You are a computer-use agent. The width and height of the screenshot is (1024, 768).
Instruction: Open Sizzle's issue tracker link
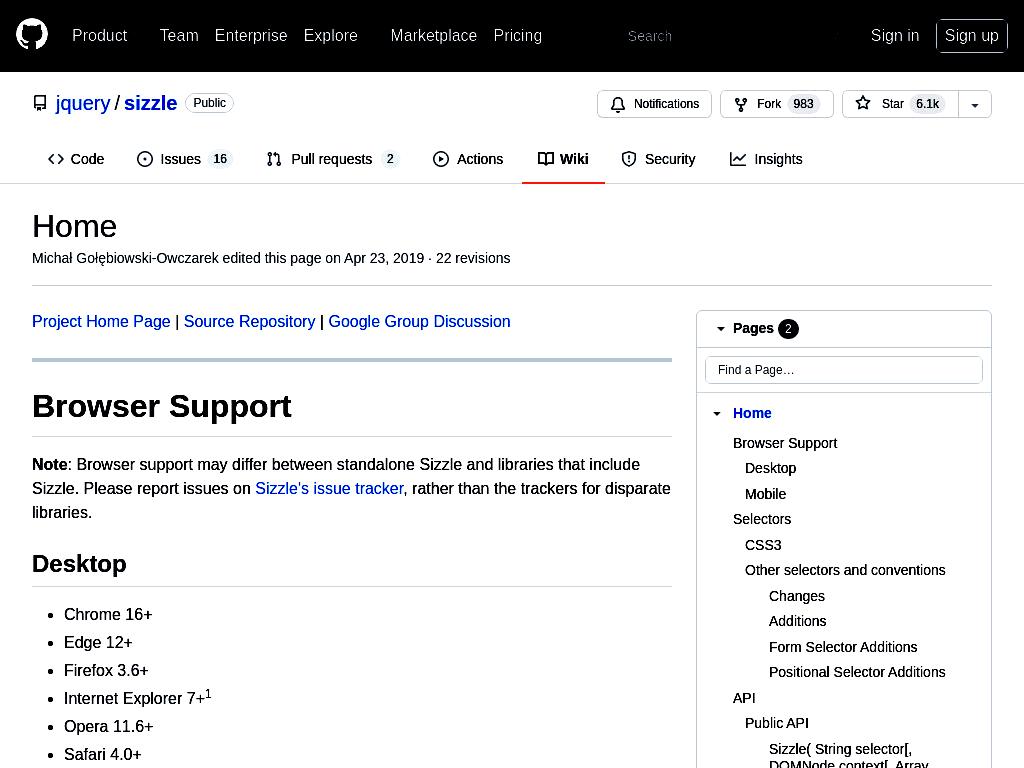click(x=329, y=488)
